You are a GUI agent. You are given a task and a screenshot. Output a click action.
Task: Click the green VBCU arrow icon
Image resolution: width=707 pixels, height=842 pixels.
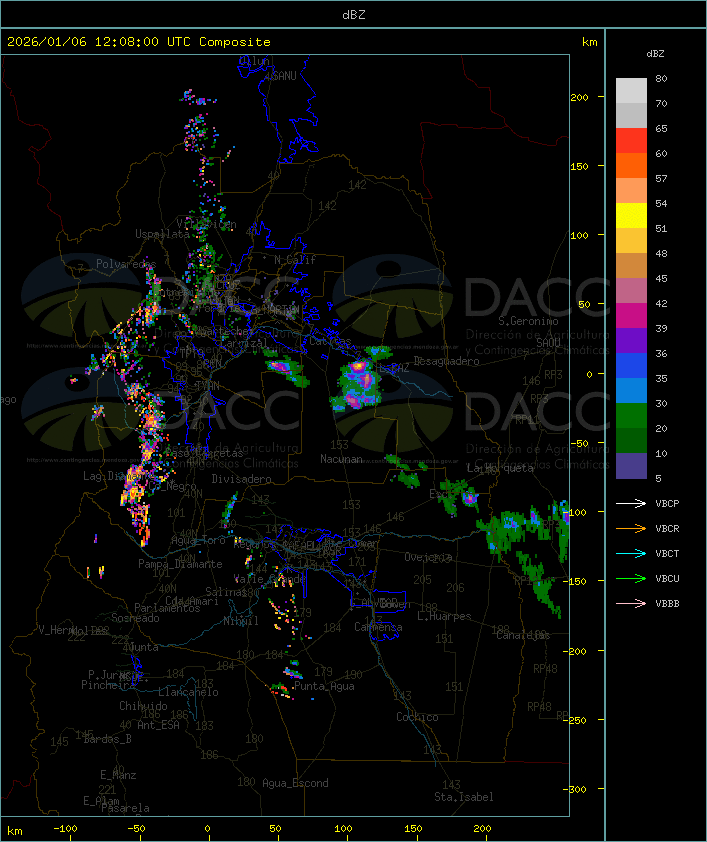tap(631, 578)
